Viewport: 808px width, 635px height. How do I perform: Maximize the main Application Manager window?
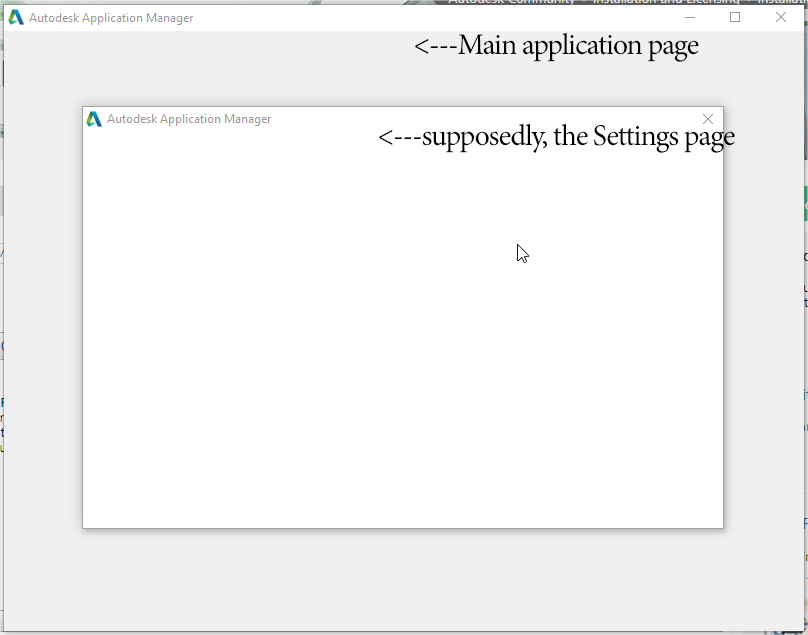coord(735,17)
